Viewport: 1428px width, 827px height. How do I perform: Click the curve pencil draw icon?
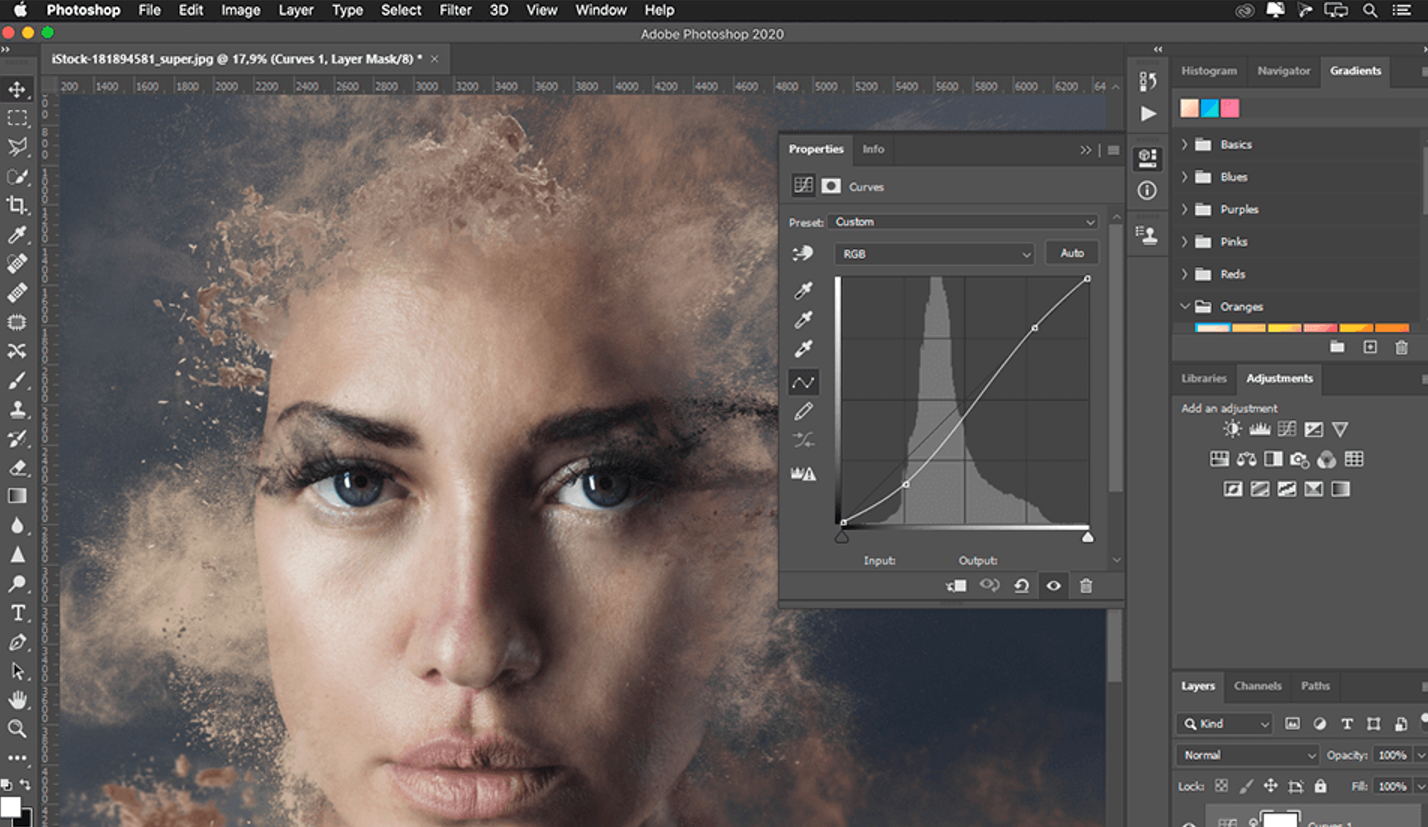coord(803,411)
